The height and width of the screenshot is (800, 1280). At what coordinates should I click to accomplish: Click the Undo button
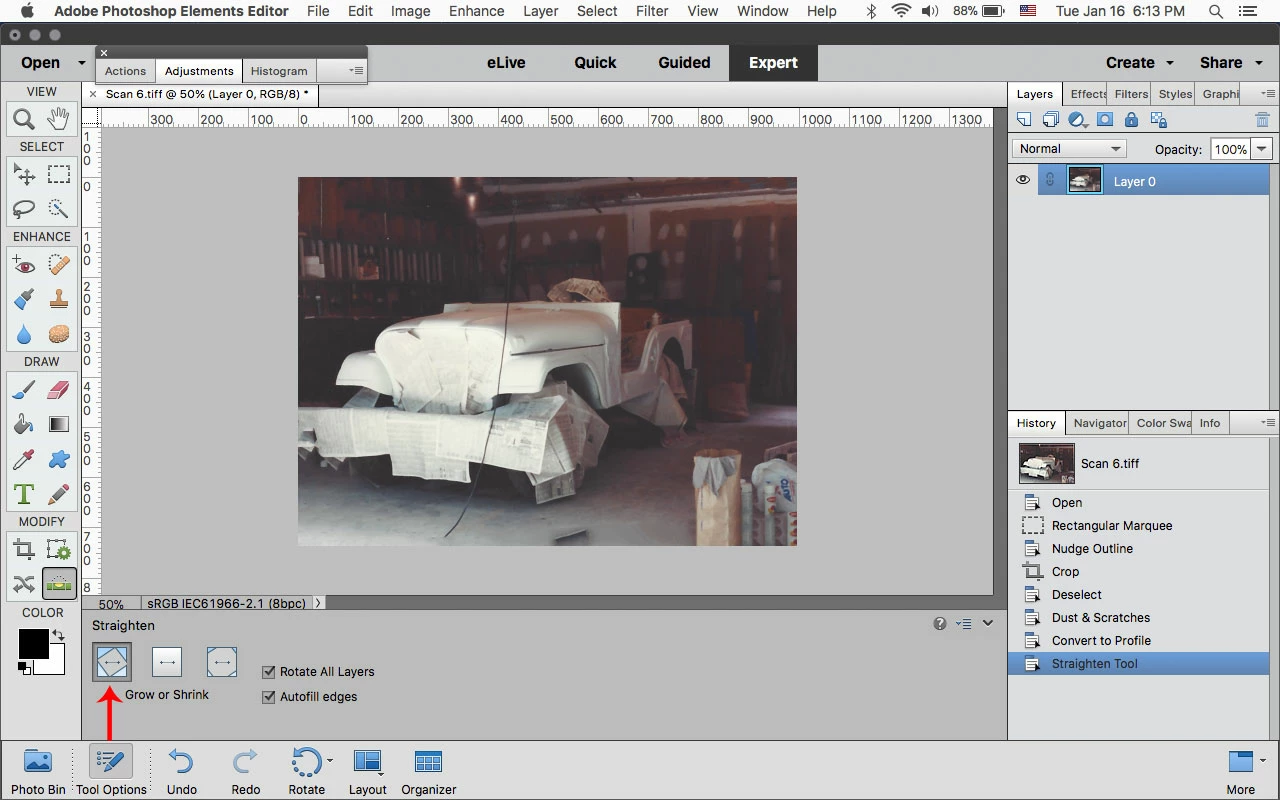[181, 771]
